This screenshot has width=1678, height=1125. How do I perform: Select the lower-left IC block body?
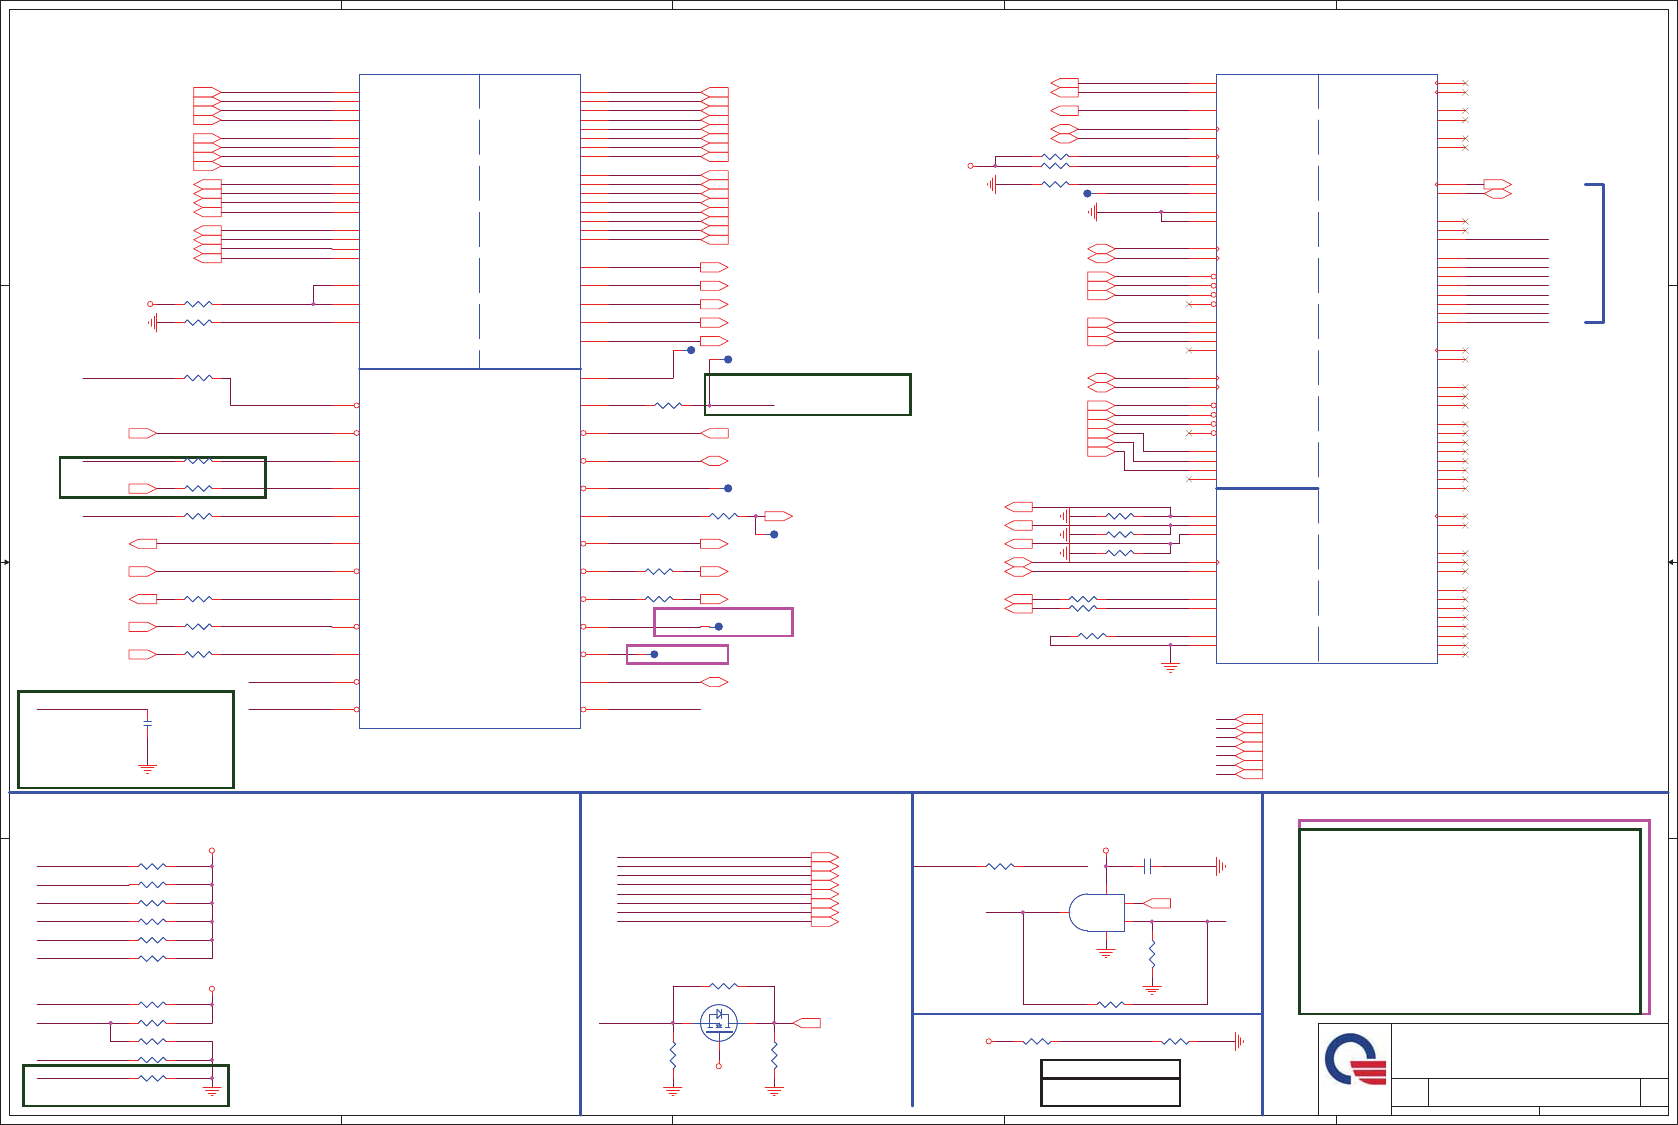coord(469,548)
